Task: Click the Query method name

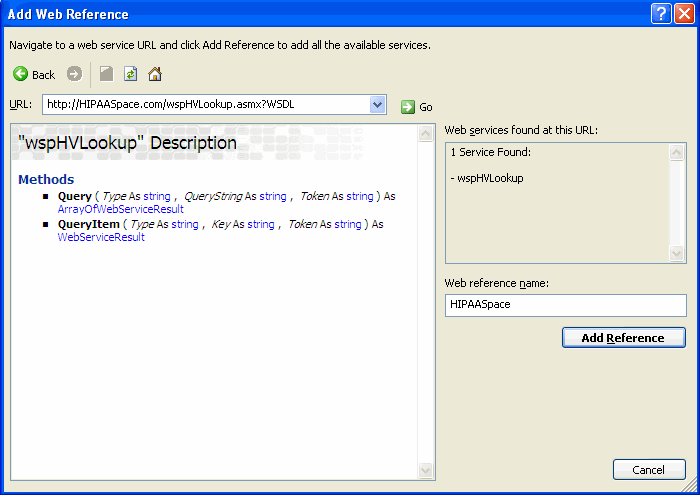Action: click(75, 196)
